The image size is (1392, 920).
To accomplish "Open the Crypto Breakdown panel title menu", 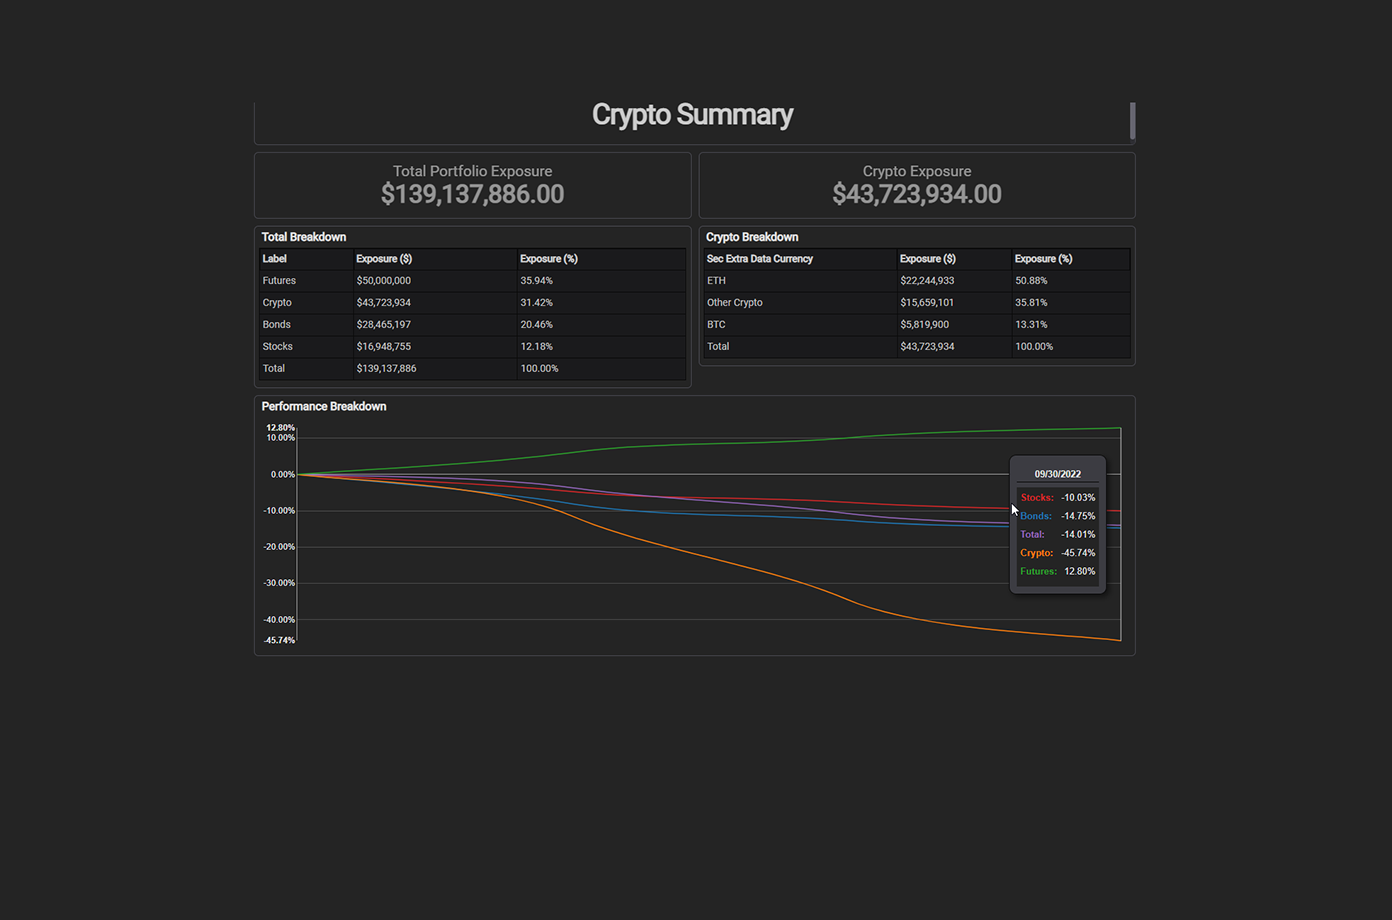I will (x=752, y=237).
